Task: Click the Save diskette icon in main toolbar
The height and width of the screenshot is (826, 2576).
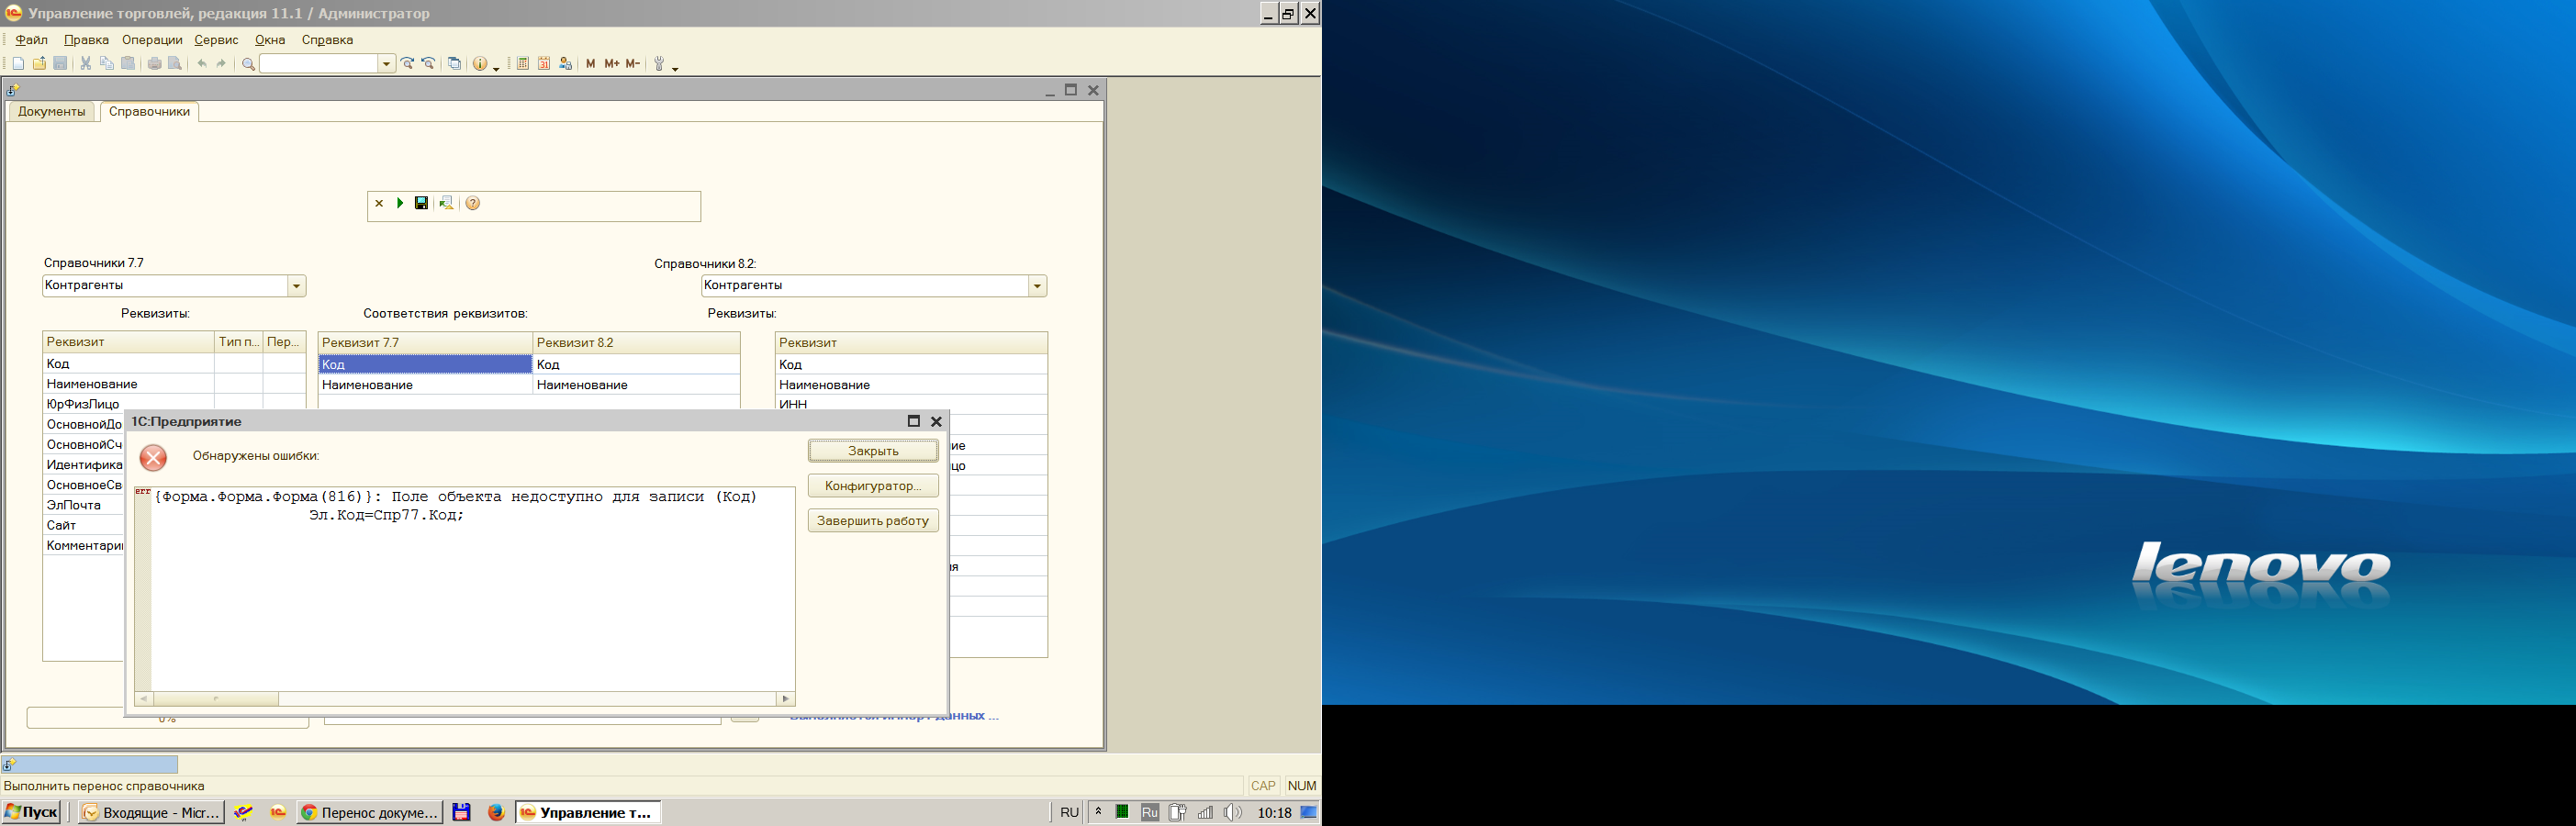Action: pyautogui.click(x=60, y=64)
